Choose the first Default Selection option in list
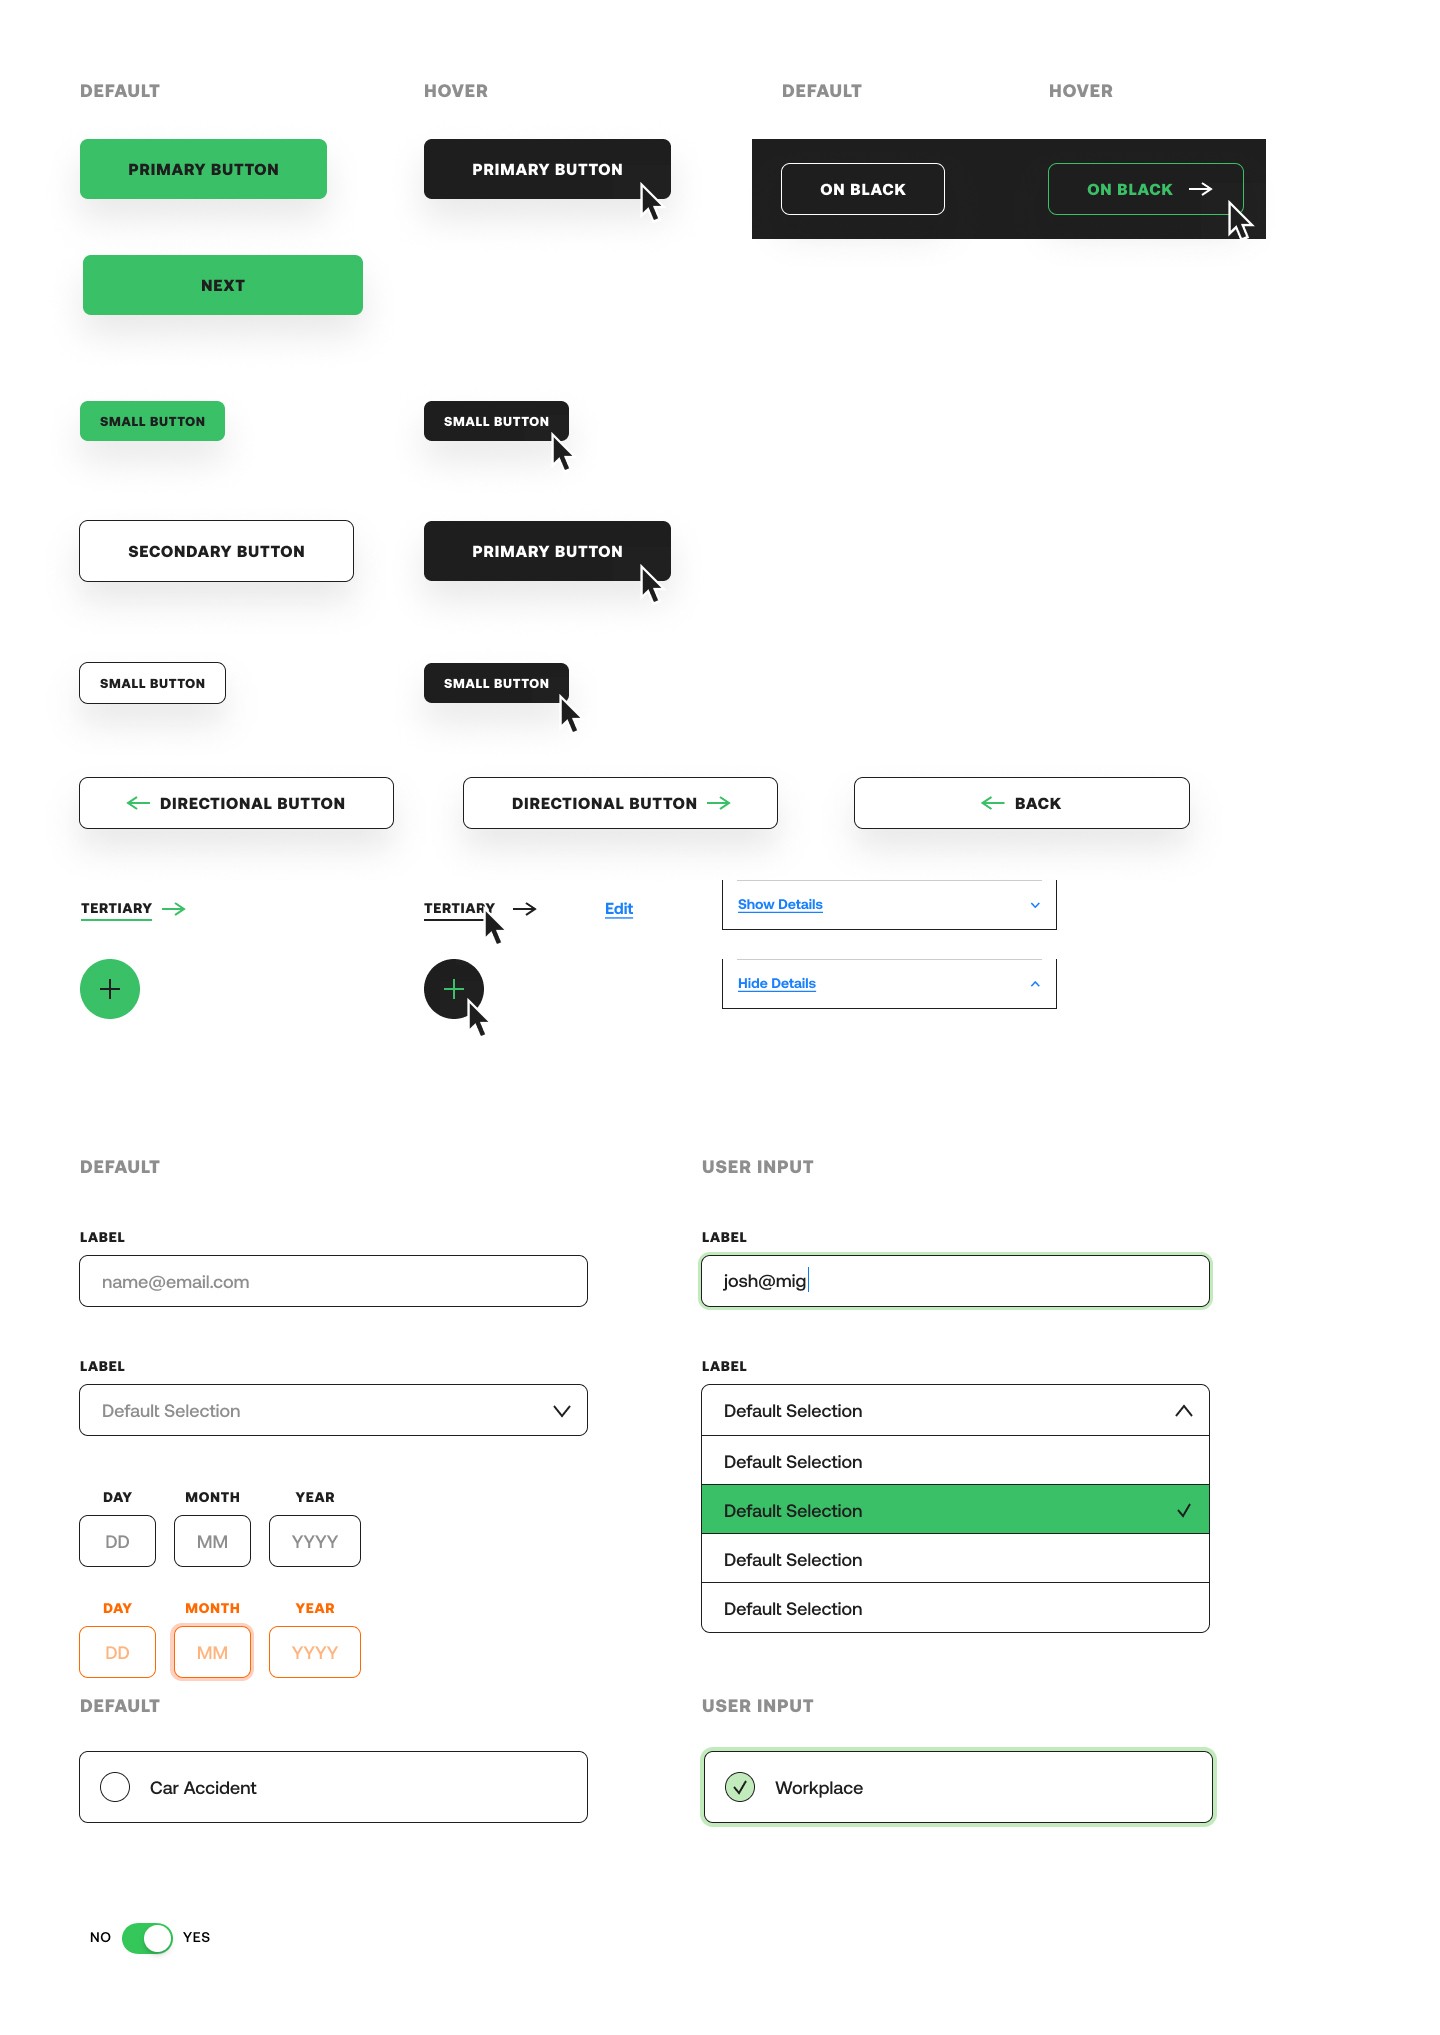The image size is (1440, 2035). click(x=955, y=1461)
